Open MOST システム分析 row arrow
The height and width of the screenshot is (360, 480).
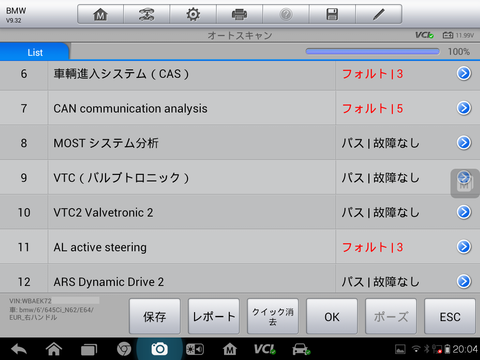point(464,143)
